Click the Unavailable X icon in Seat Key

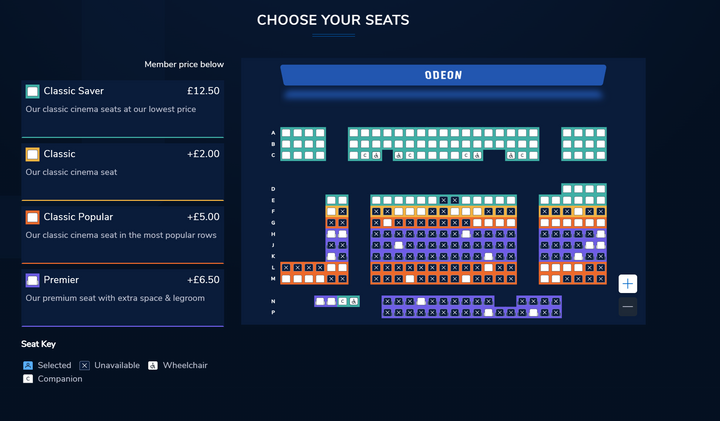click(84, 365)
